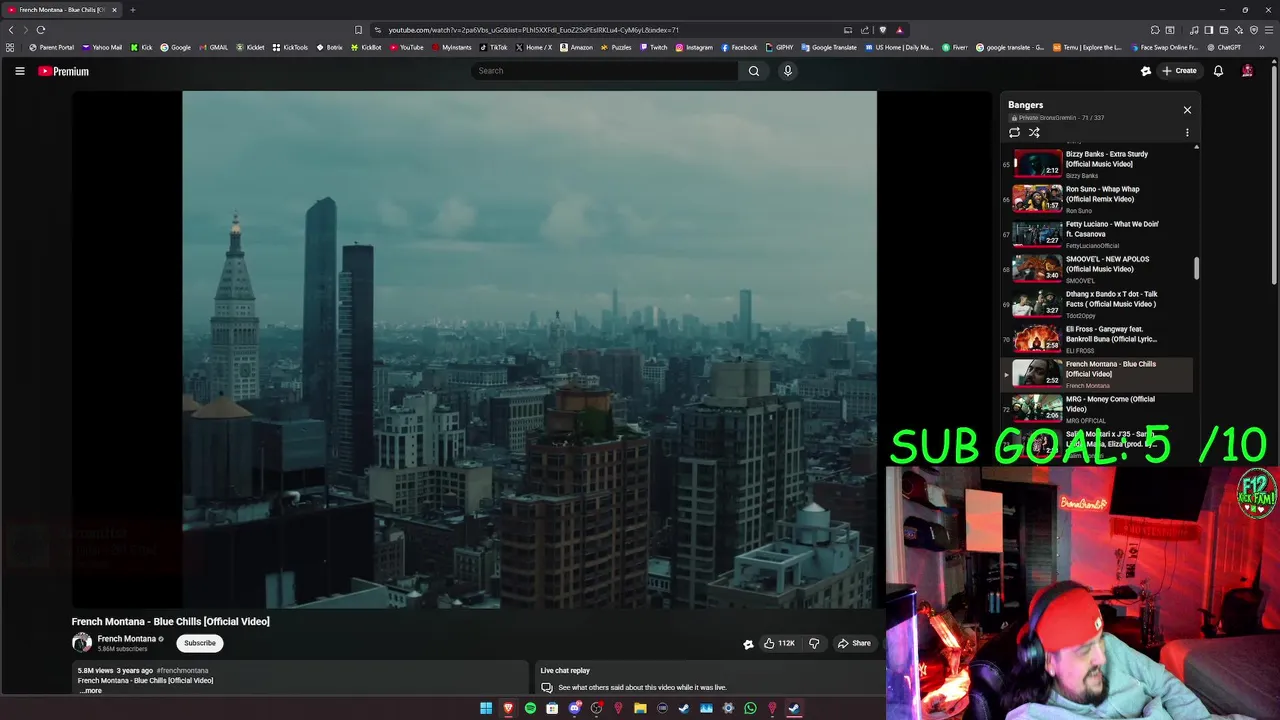Dislike the video with thumbs down

click(814, 643)
